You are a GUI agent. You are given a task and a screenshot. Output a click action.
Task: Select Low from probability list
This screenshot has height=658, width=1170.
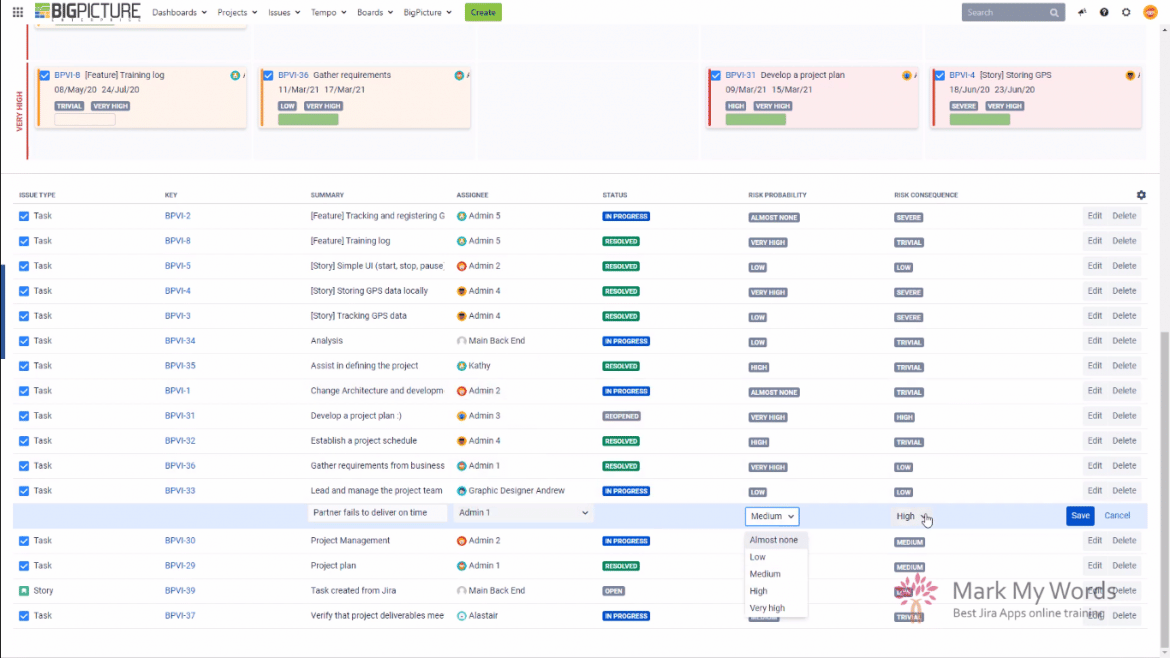(775, 557)
